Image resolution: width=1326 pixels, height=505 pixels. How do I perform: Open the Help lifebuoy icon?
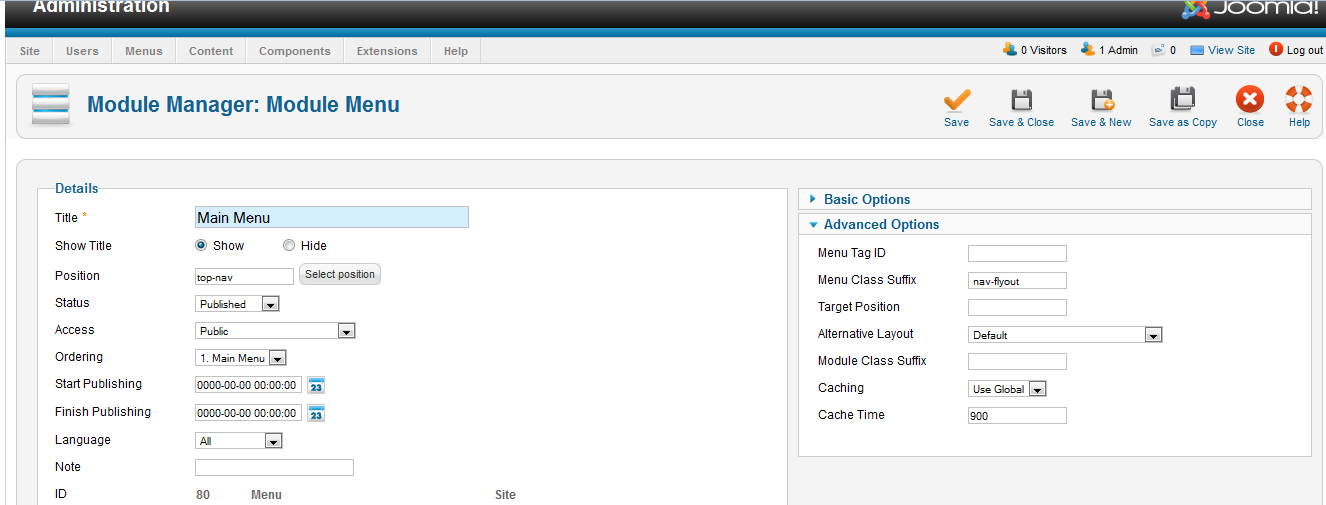[1299, 100]
